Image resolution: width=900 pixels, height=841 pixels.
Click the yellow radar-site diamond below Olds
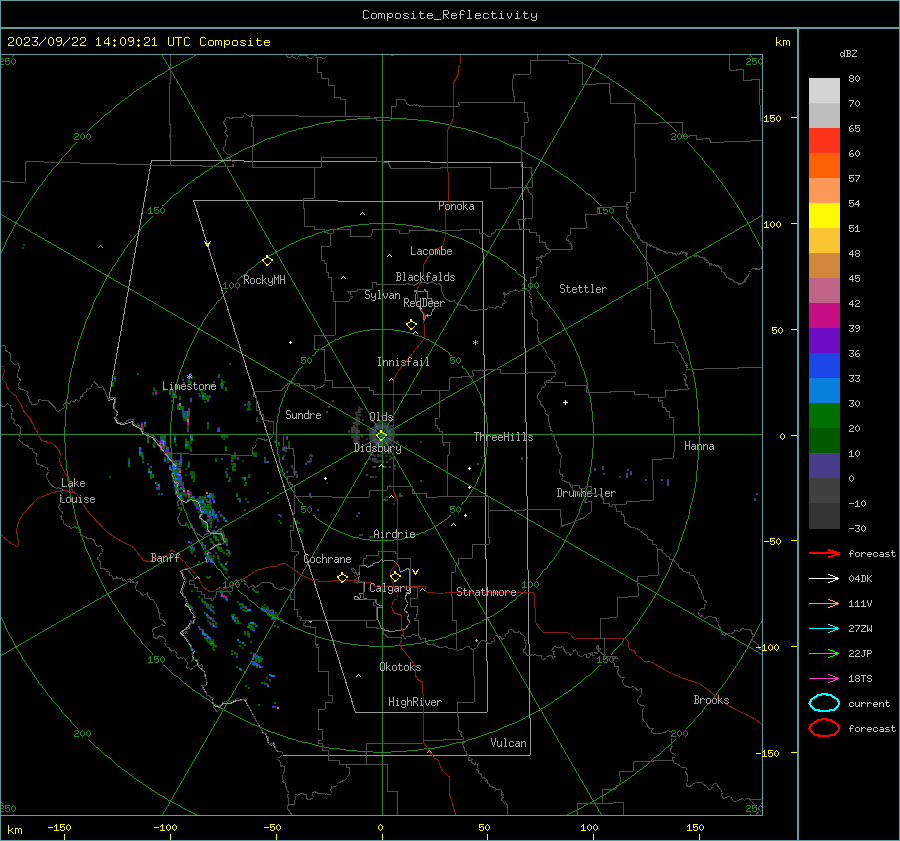381,436
